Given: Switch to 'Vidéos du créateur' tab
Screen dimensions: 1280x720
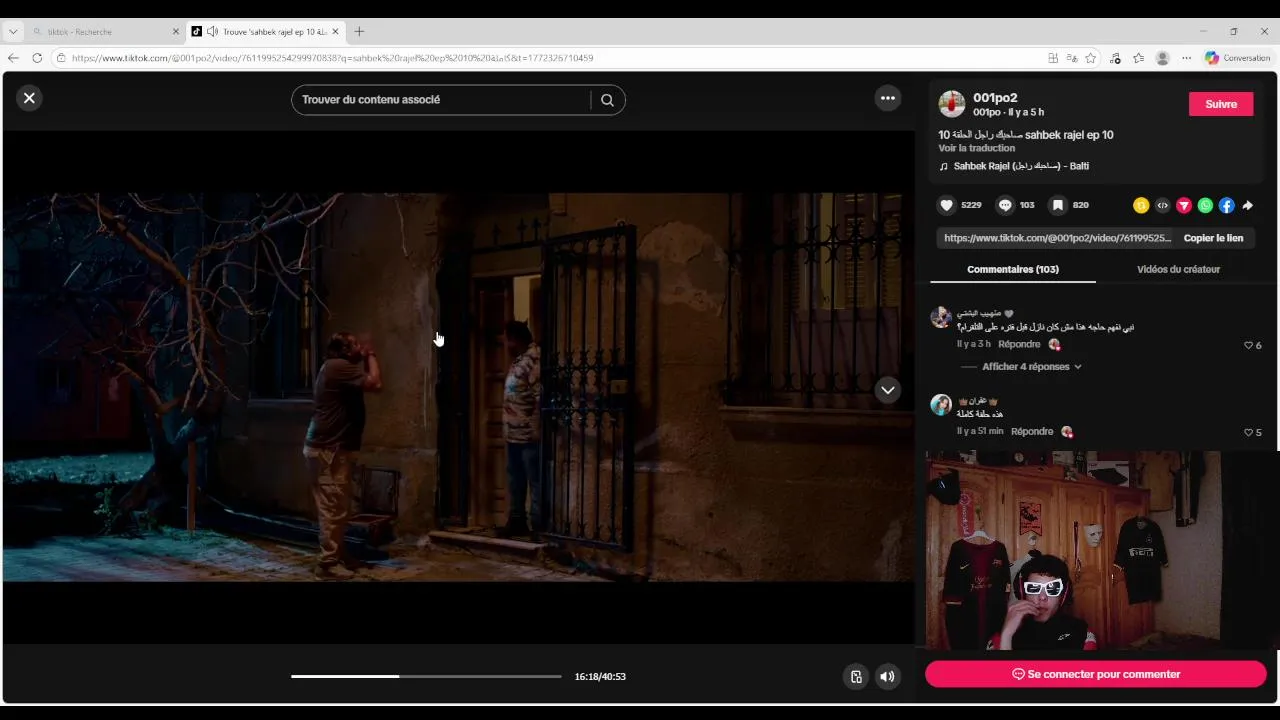Looking at the screenshot, I should [x=1178, y=269].
